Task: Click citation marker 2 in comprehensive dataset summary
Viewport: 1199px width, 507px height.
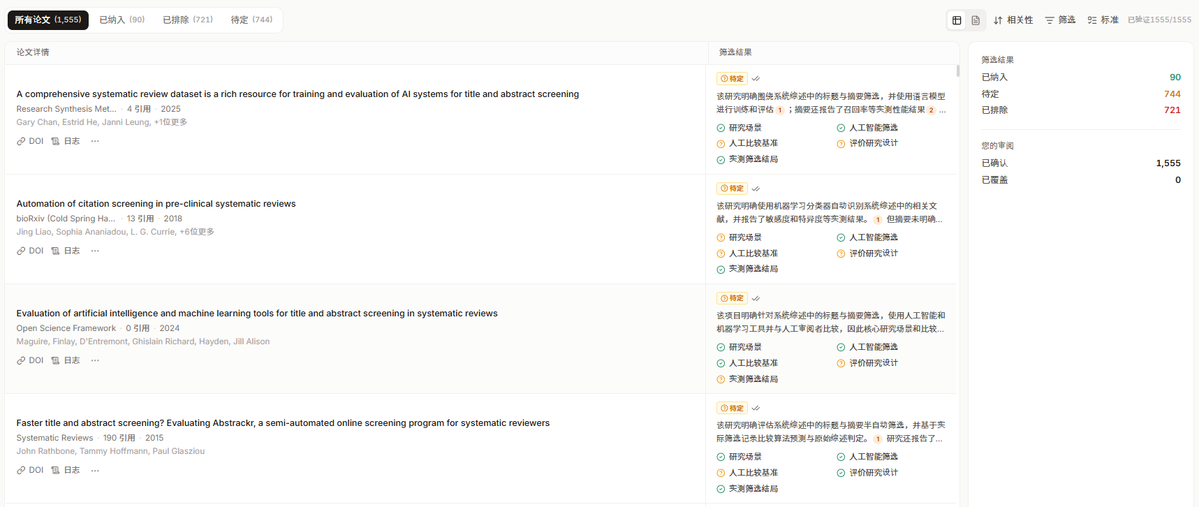Action: click(x=931, y=110)
